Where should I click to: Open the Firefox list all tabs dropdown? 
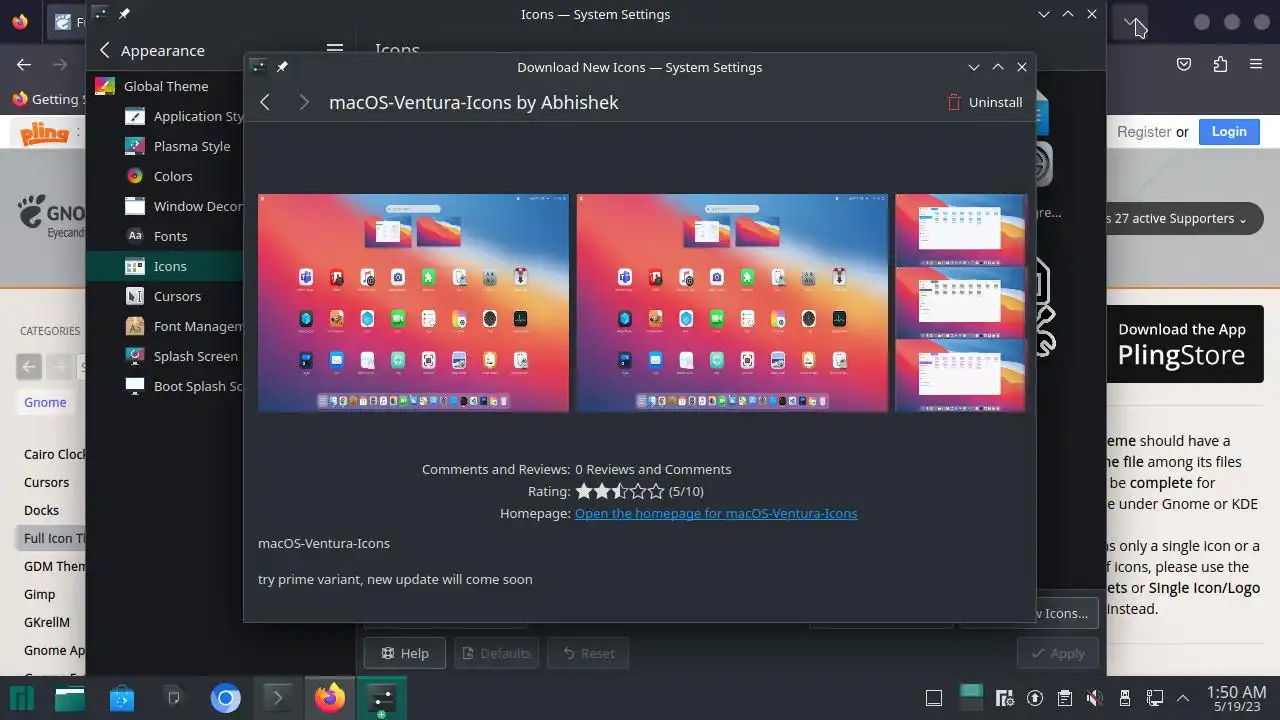point(1129,20)
